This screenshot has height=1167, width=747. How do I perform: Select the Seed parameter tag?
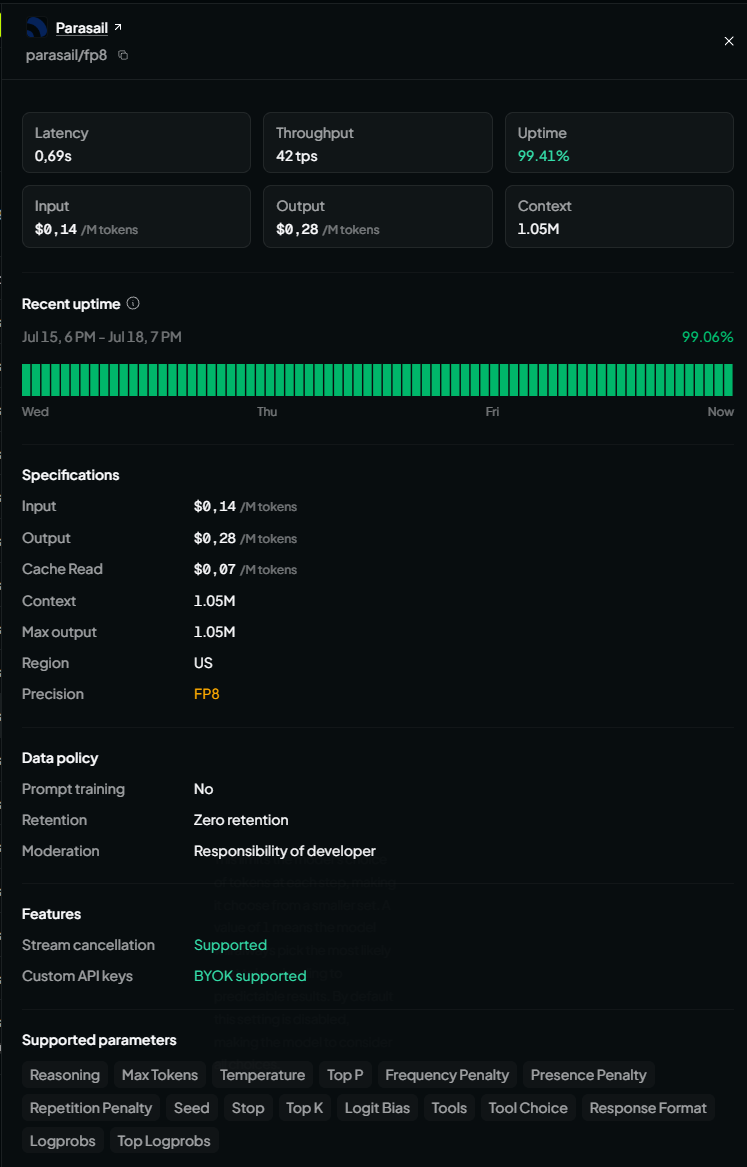192,1108
